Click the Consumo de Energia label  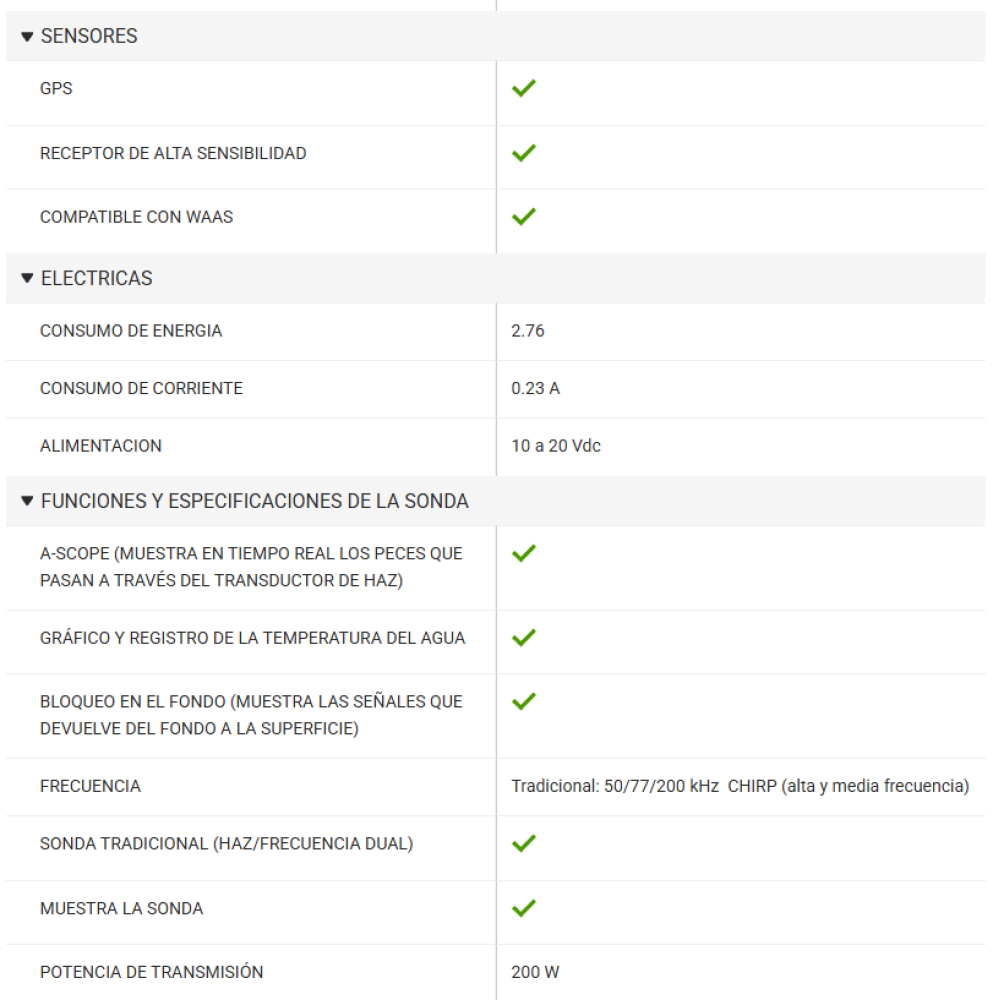click(x=131, y=331)
